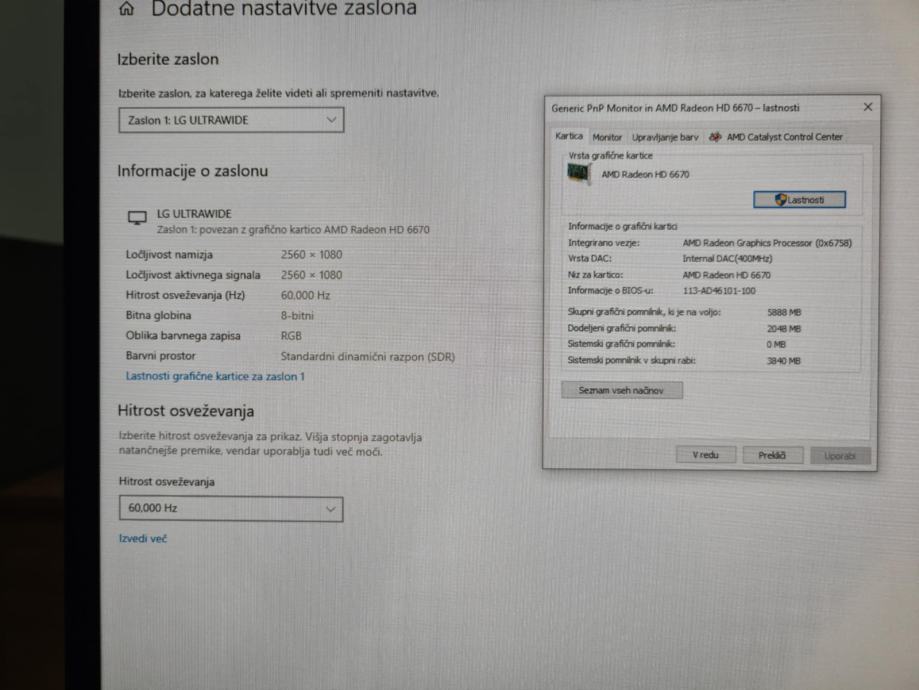Open the 60.000 Hz refresh rate dropdown
The width and height of the screenshot is (919, 690).
231,508
